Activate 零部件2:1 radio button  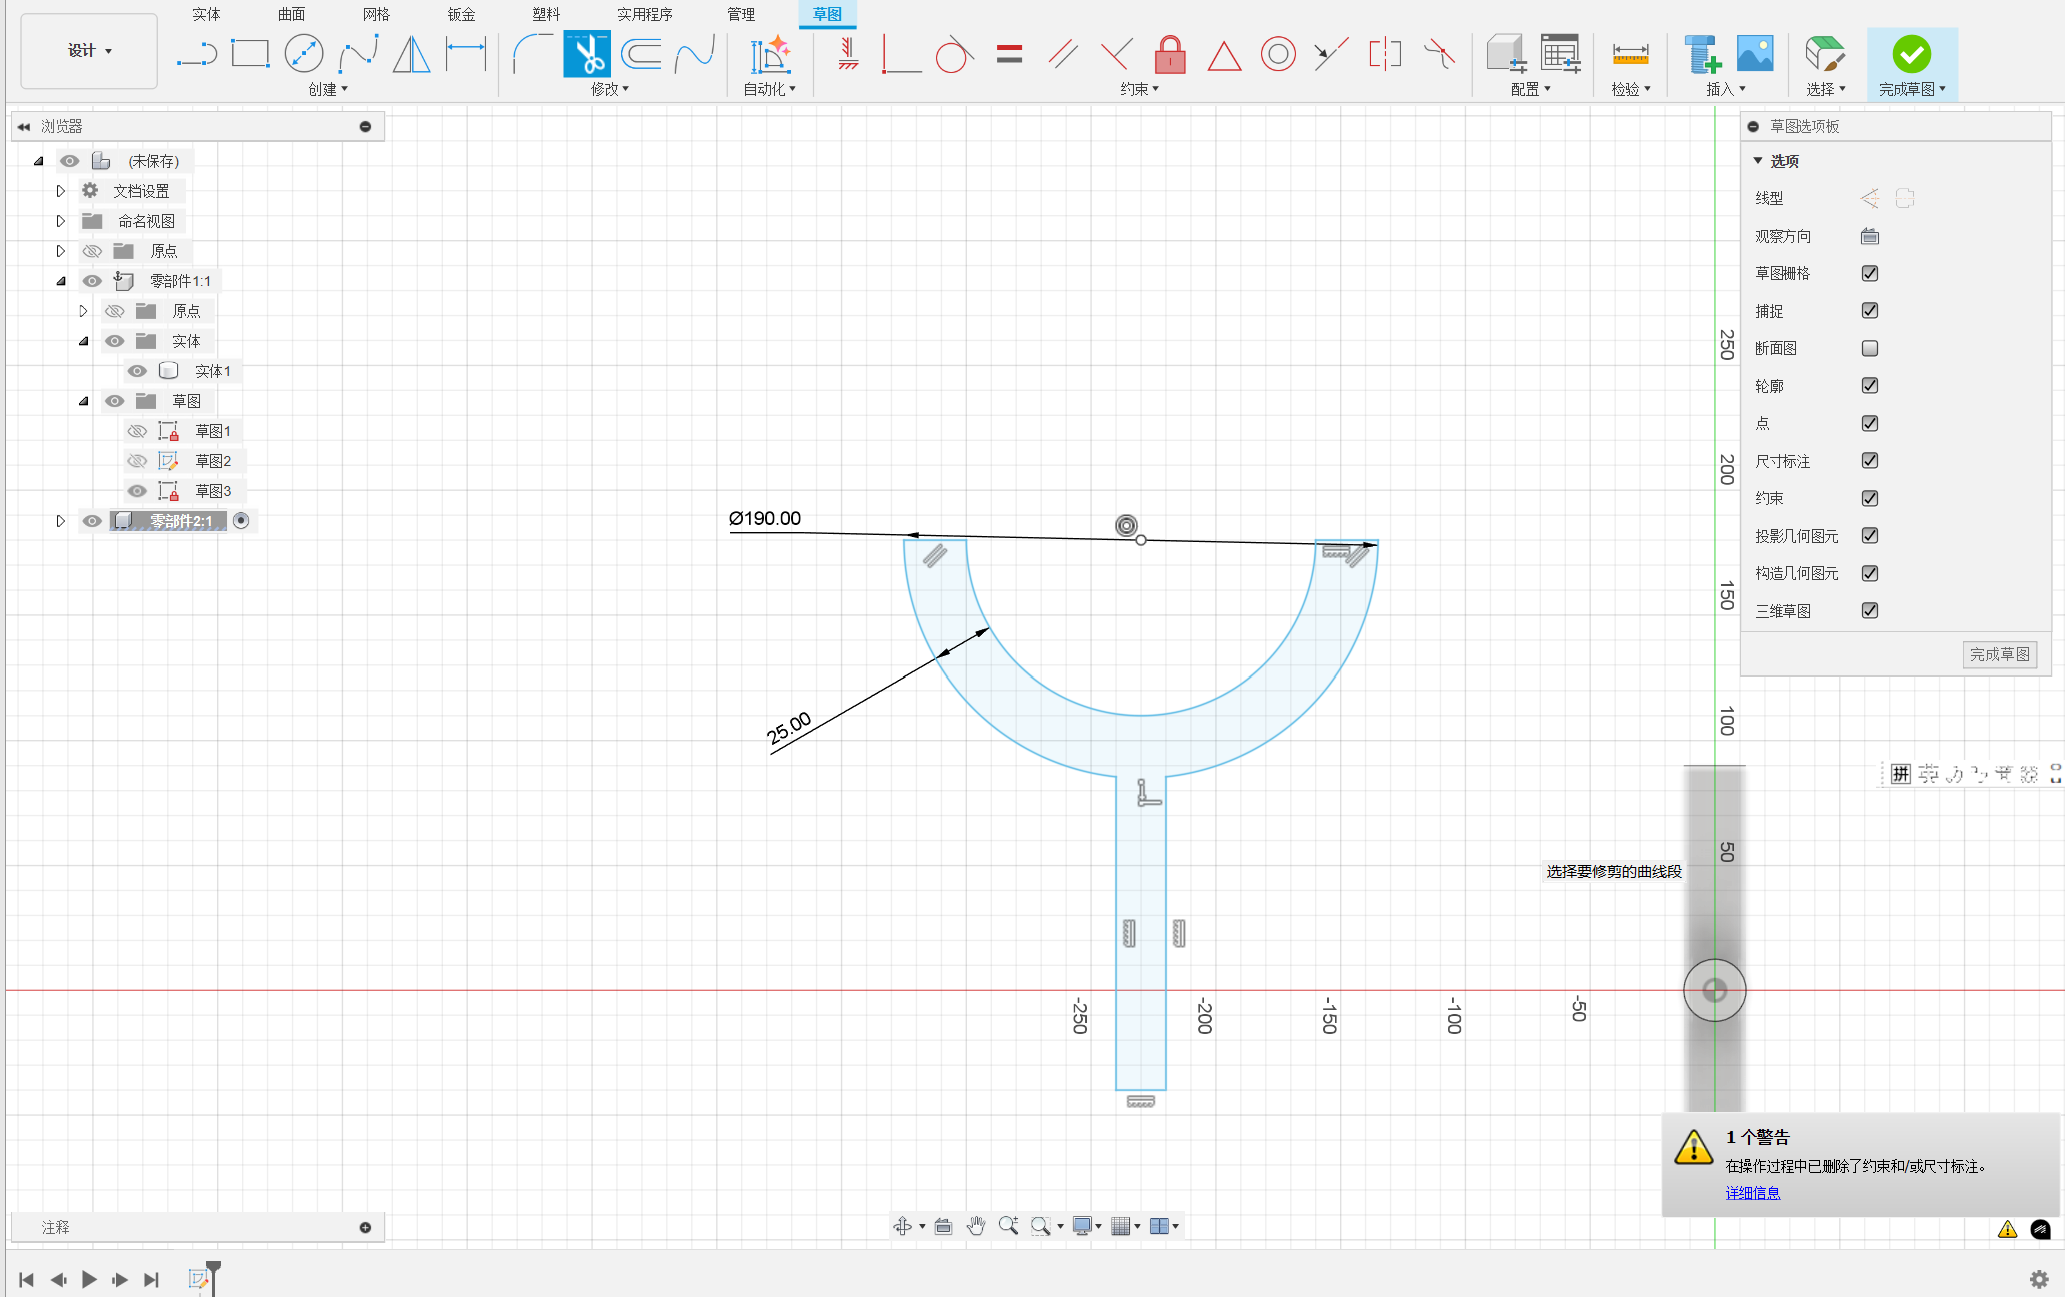point(241,521)
